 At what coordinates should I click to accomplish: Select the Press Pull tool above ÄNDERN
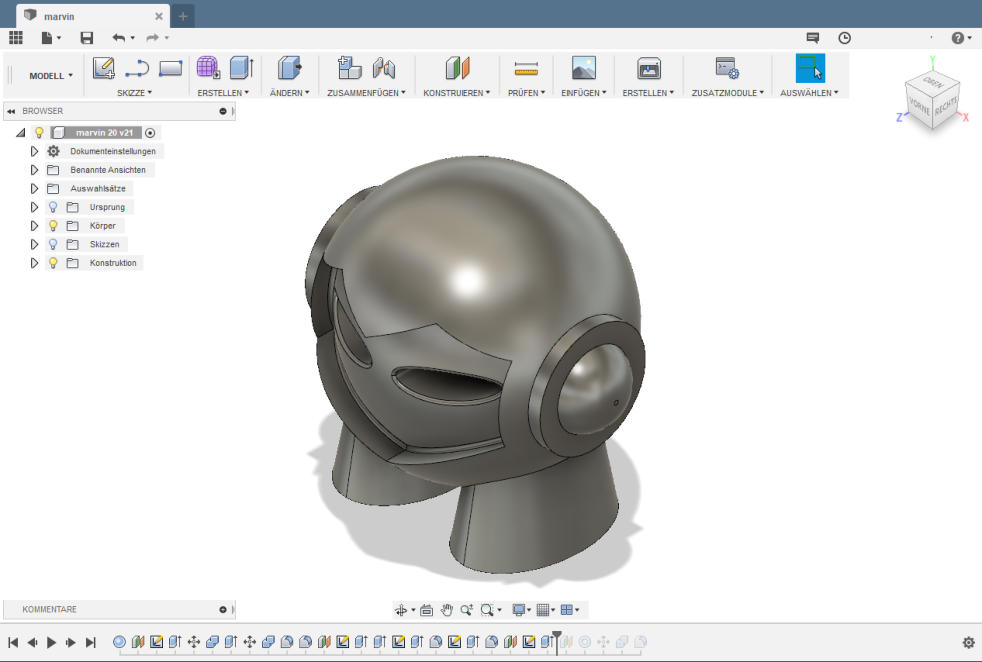tap(289, 68)
